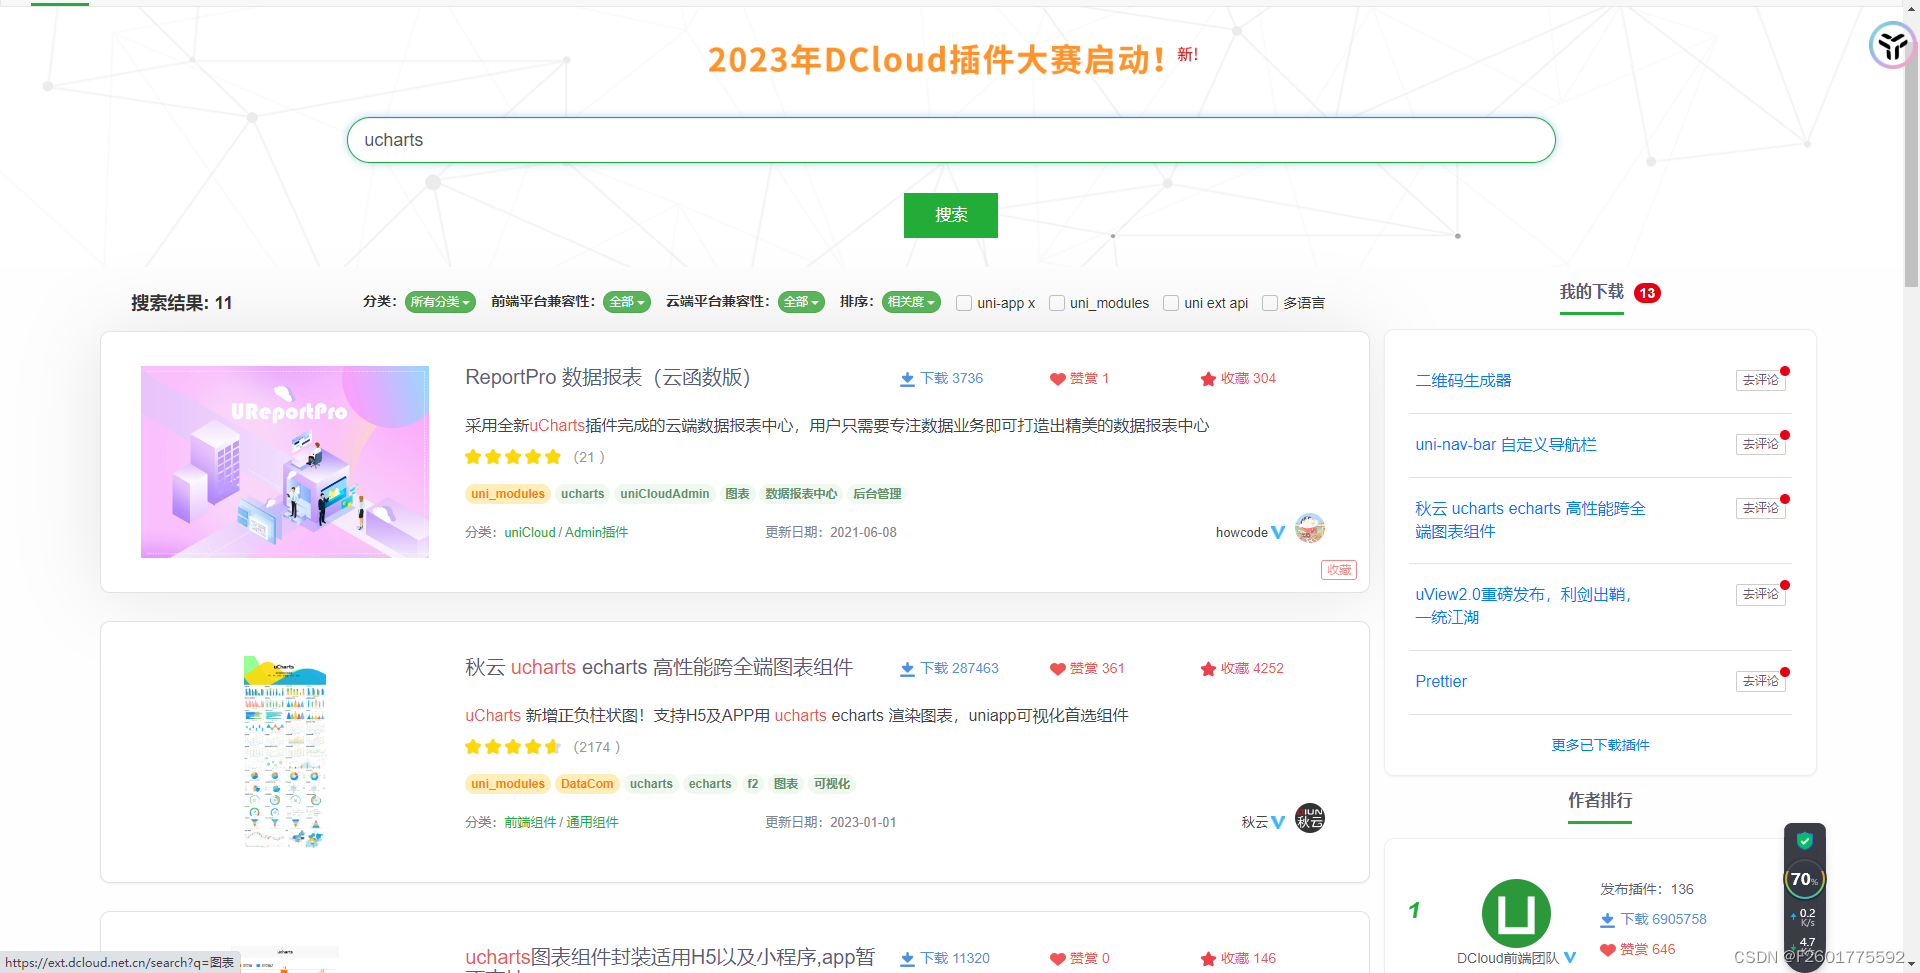The height and width of the screenshot is (973, 1920).
Task: Open the 更多已下载插件 link
Action: (x=1599, y=745)
